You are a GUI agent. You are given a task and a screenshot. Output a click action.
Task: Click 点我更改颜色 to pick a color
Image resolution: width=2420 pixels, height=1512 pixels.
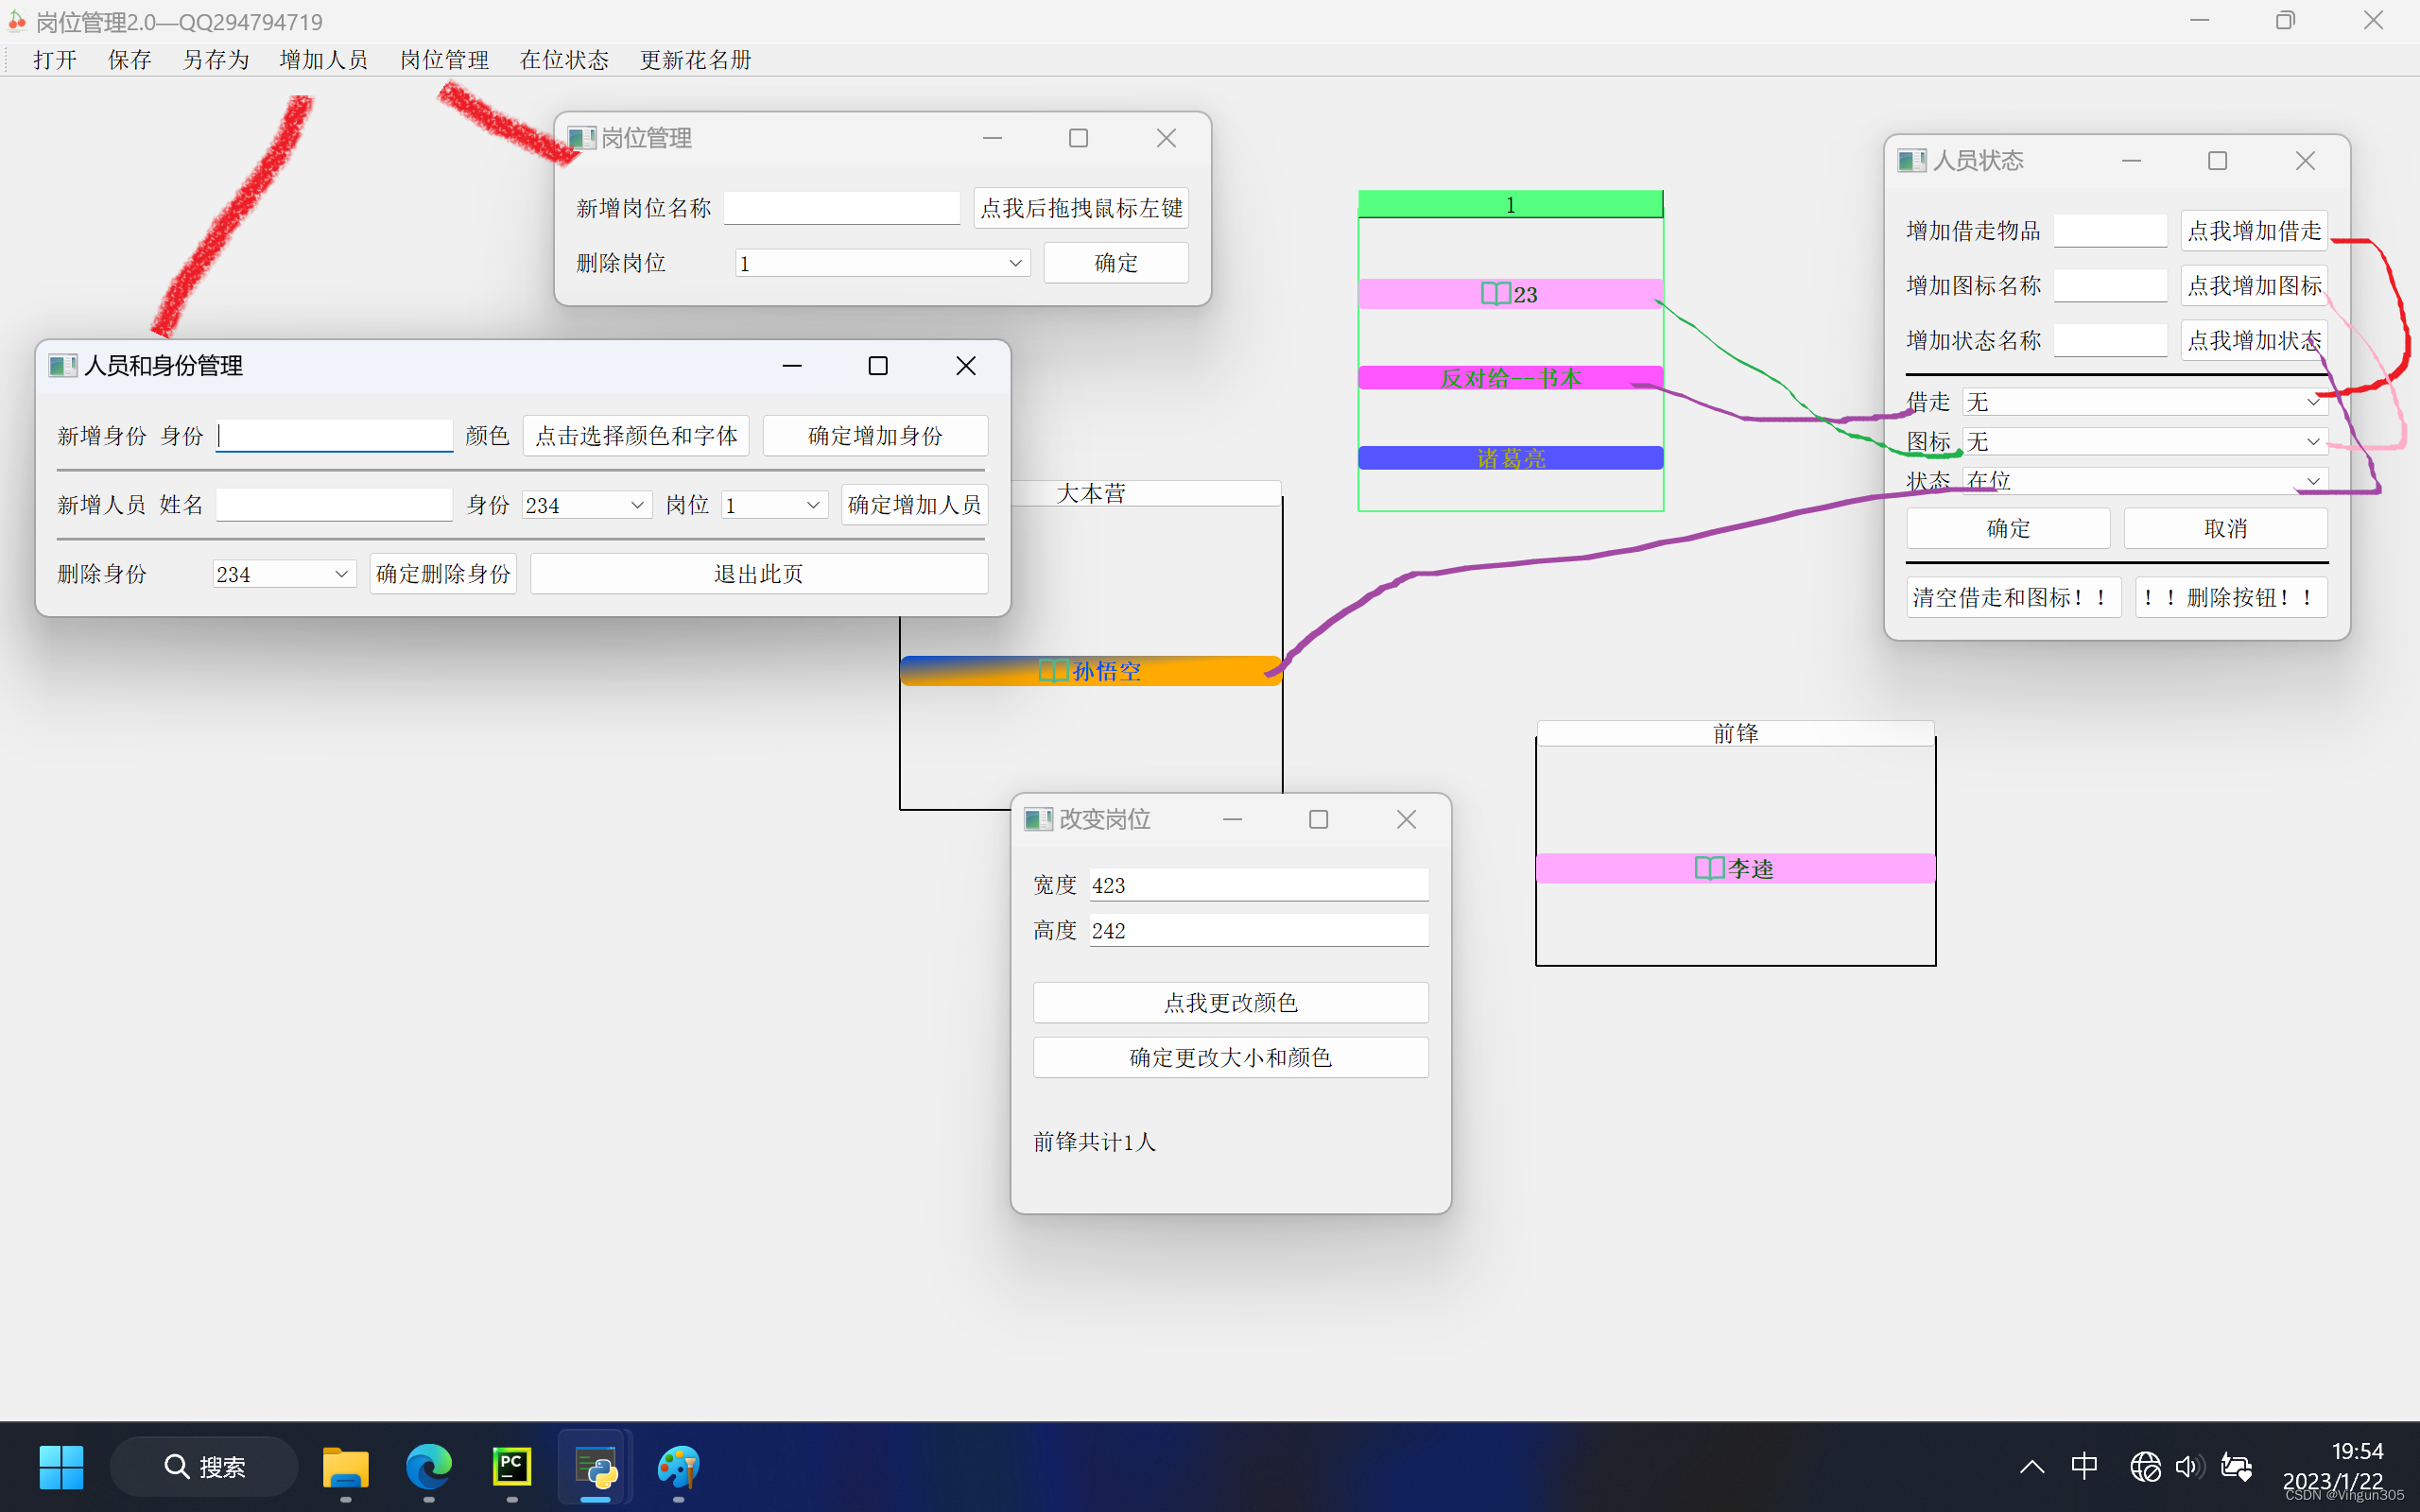(x=1229, y=1002)
